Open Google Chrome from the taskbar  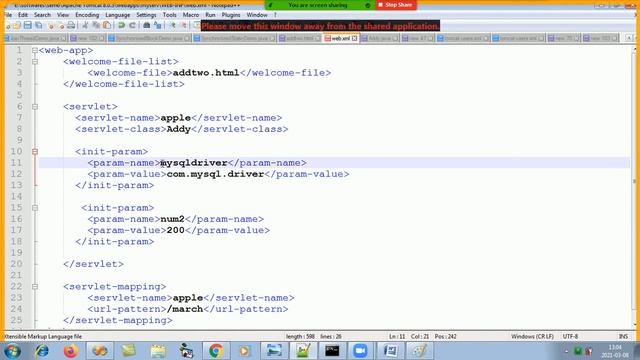[216, 351]
